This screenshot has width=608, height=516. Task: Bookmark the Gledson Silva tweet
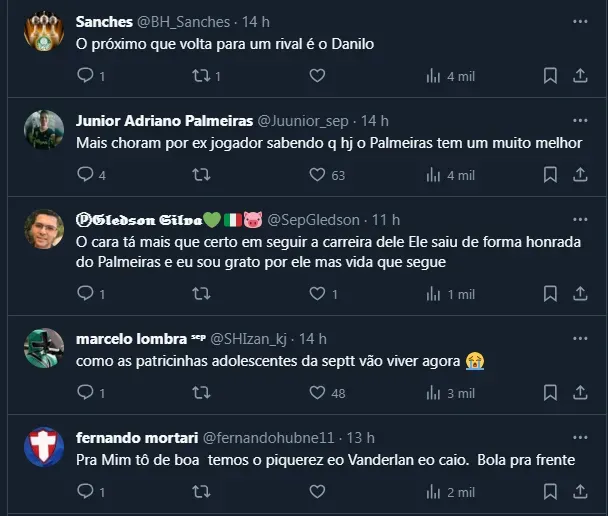coord(549,294)
